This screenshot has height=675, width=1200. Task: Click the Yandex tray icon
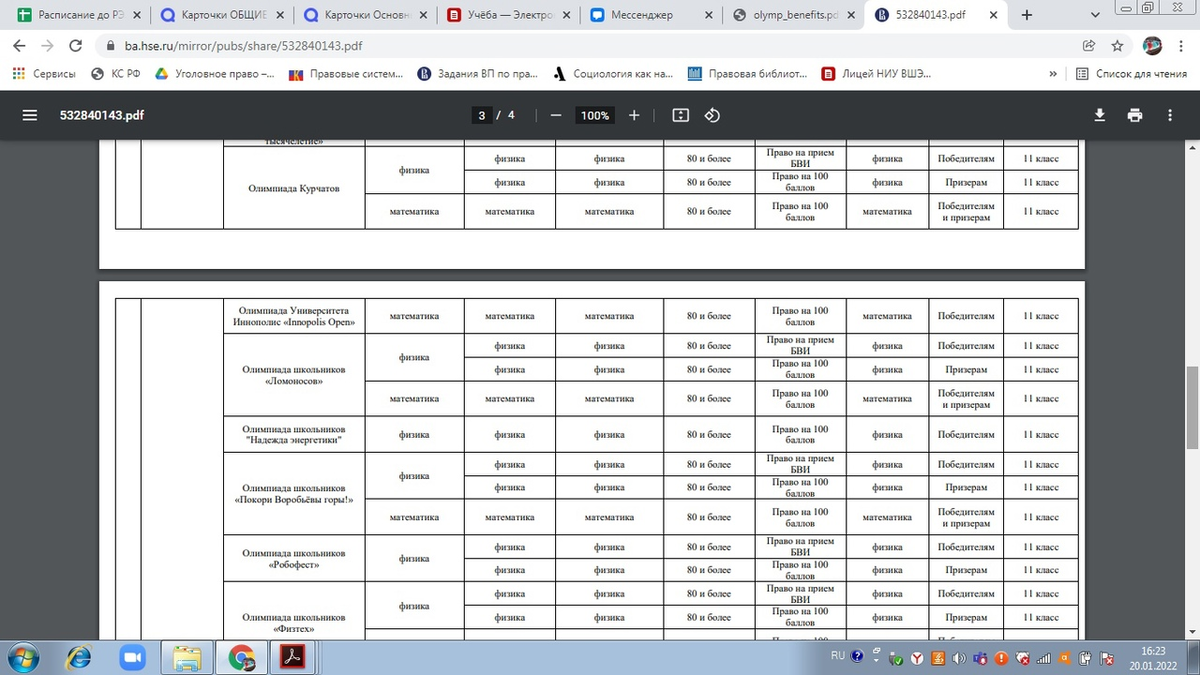click(x=918, y=658)
